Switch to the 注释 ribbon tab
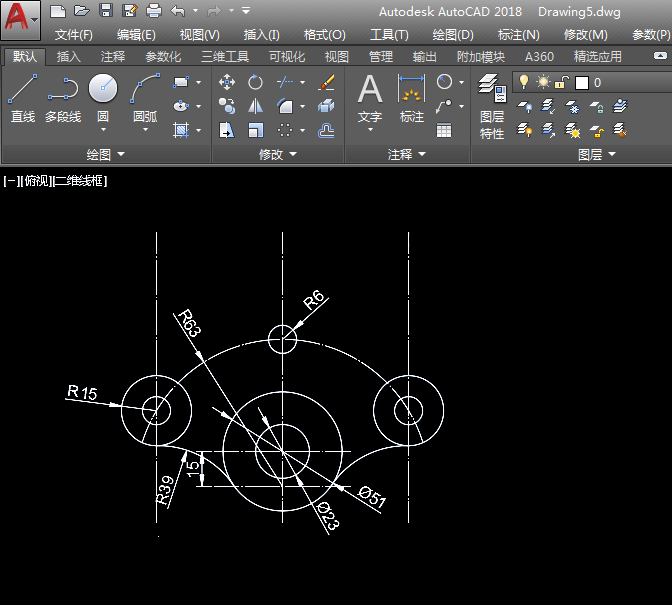Screen dimensions: 672x605 (113, 57)
